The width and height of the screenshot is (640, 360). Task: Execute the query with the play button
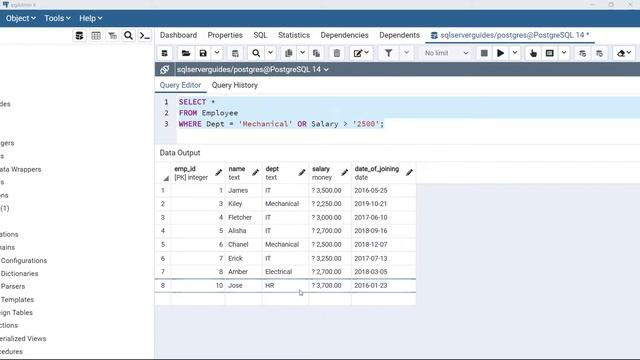(x=500, y=53)
